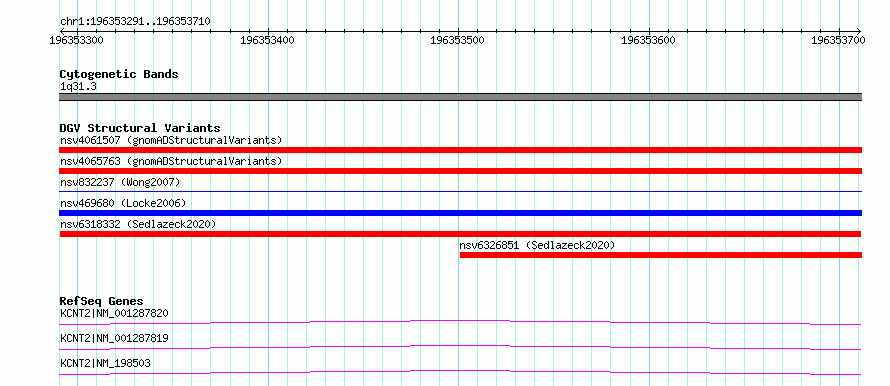Screen dimensions: 890x386
Task: Click ruler tick label 196353400
Action: [268, 40]
